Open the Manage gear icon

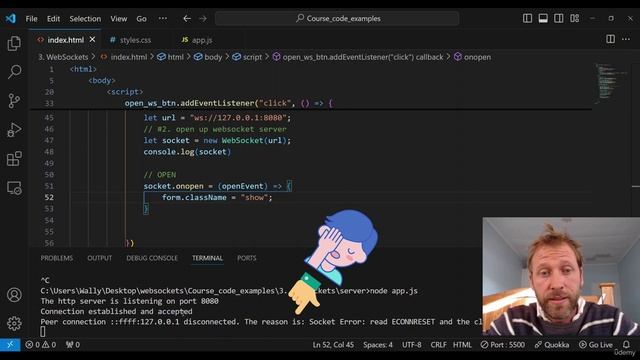pos(14,323)
